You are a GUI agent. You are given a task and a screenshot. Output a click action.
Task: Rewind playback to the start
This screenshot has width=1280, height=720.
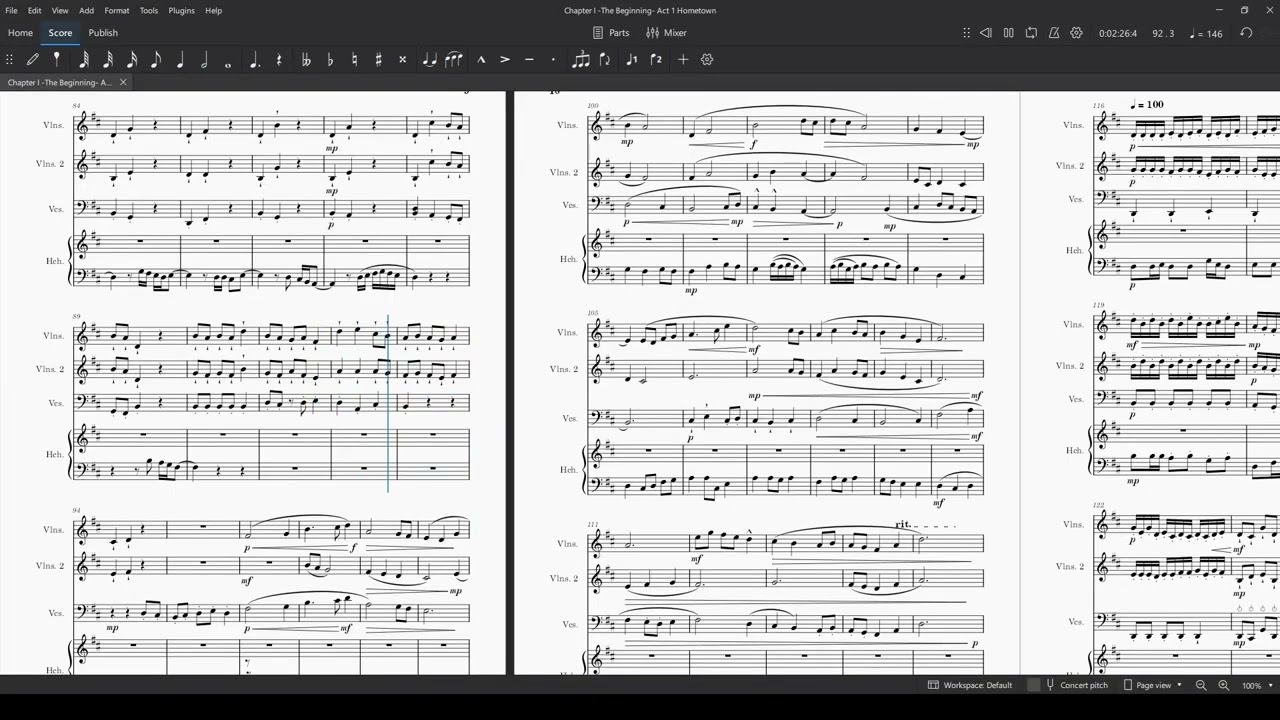click(985, 33)
